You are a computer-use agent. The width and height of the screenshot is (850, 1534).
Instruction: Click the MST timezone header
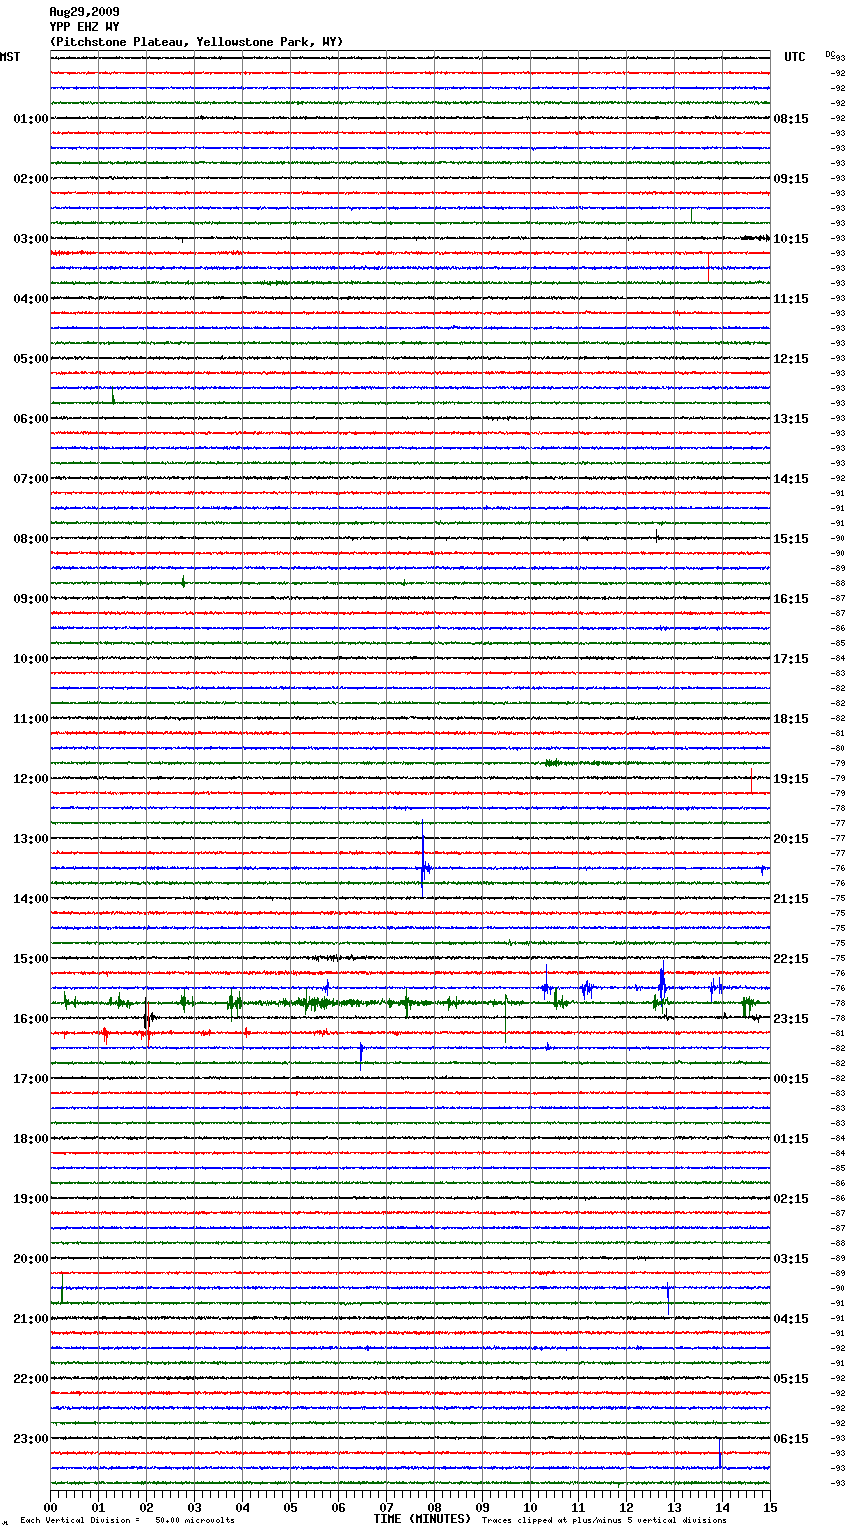(10, 57)
